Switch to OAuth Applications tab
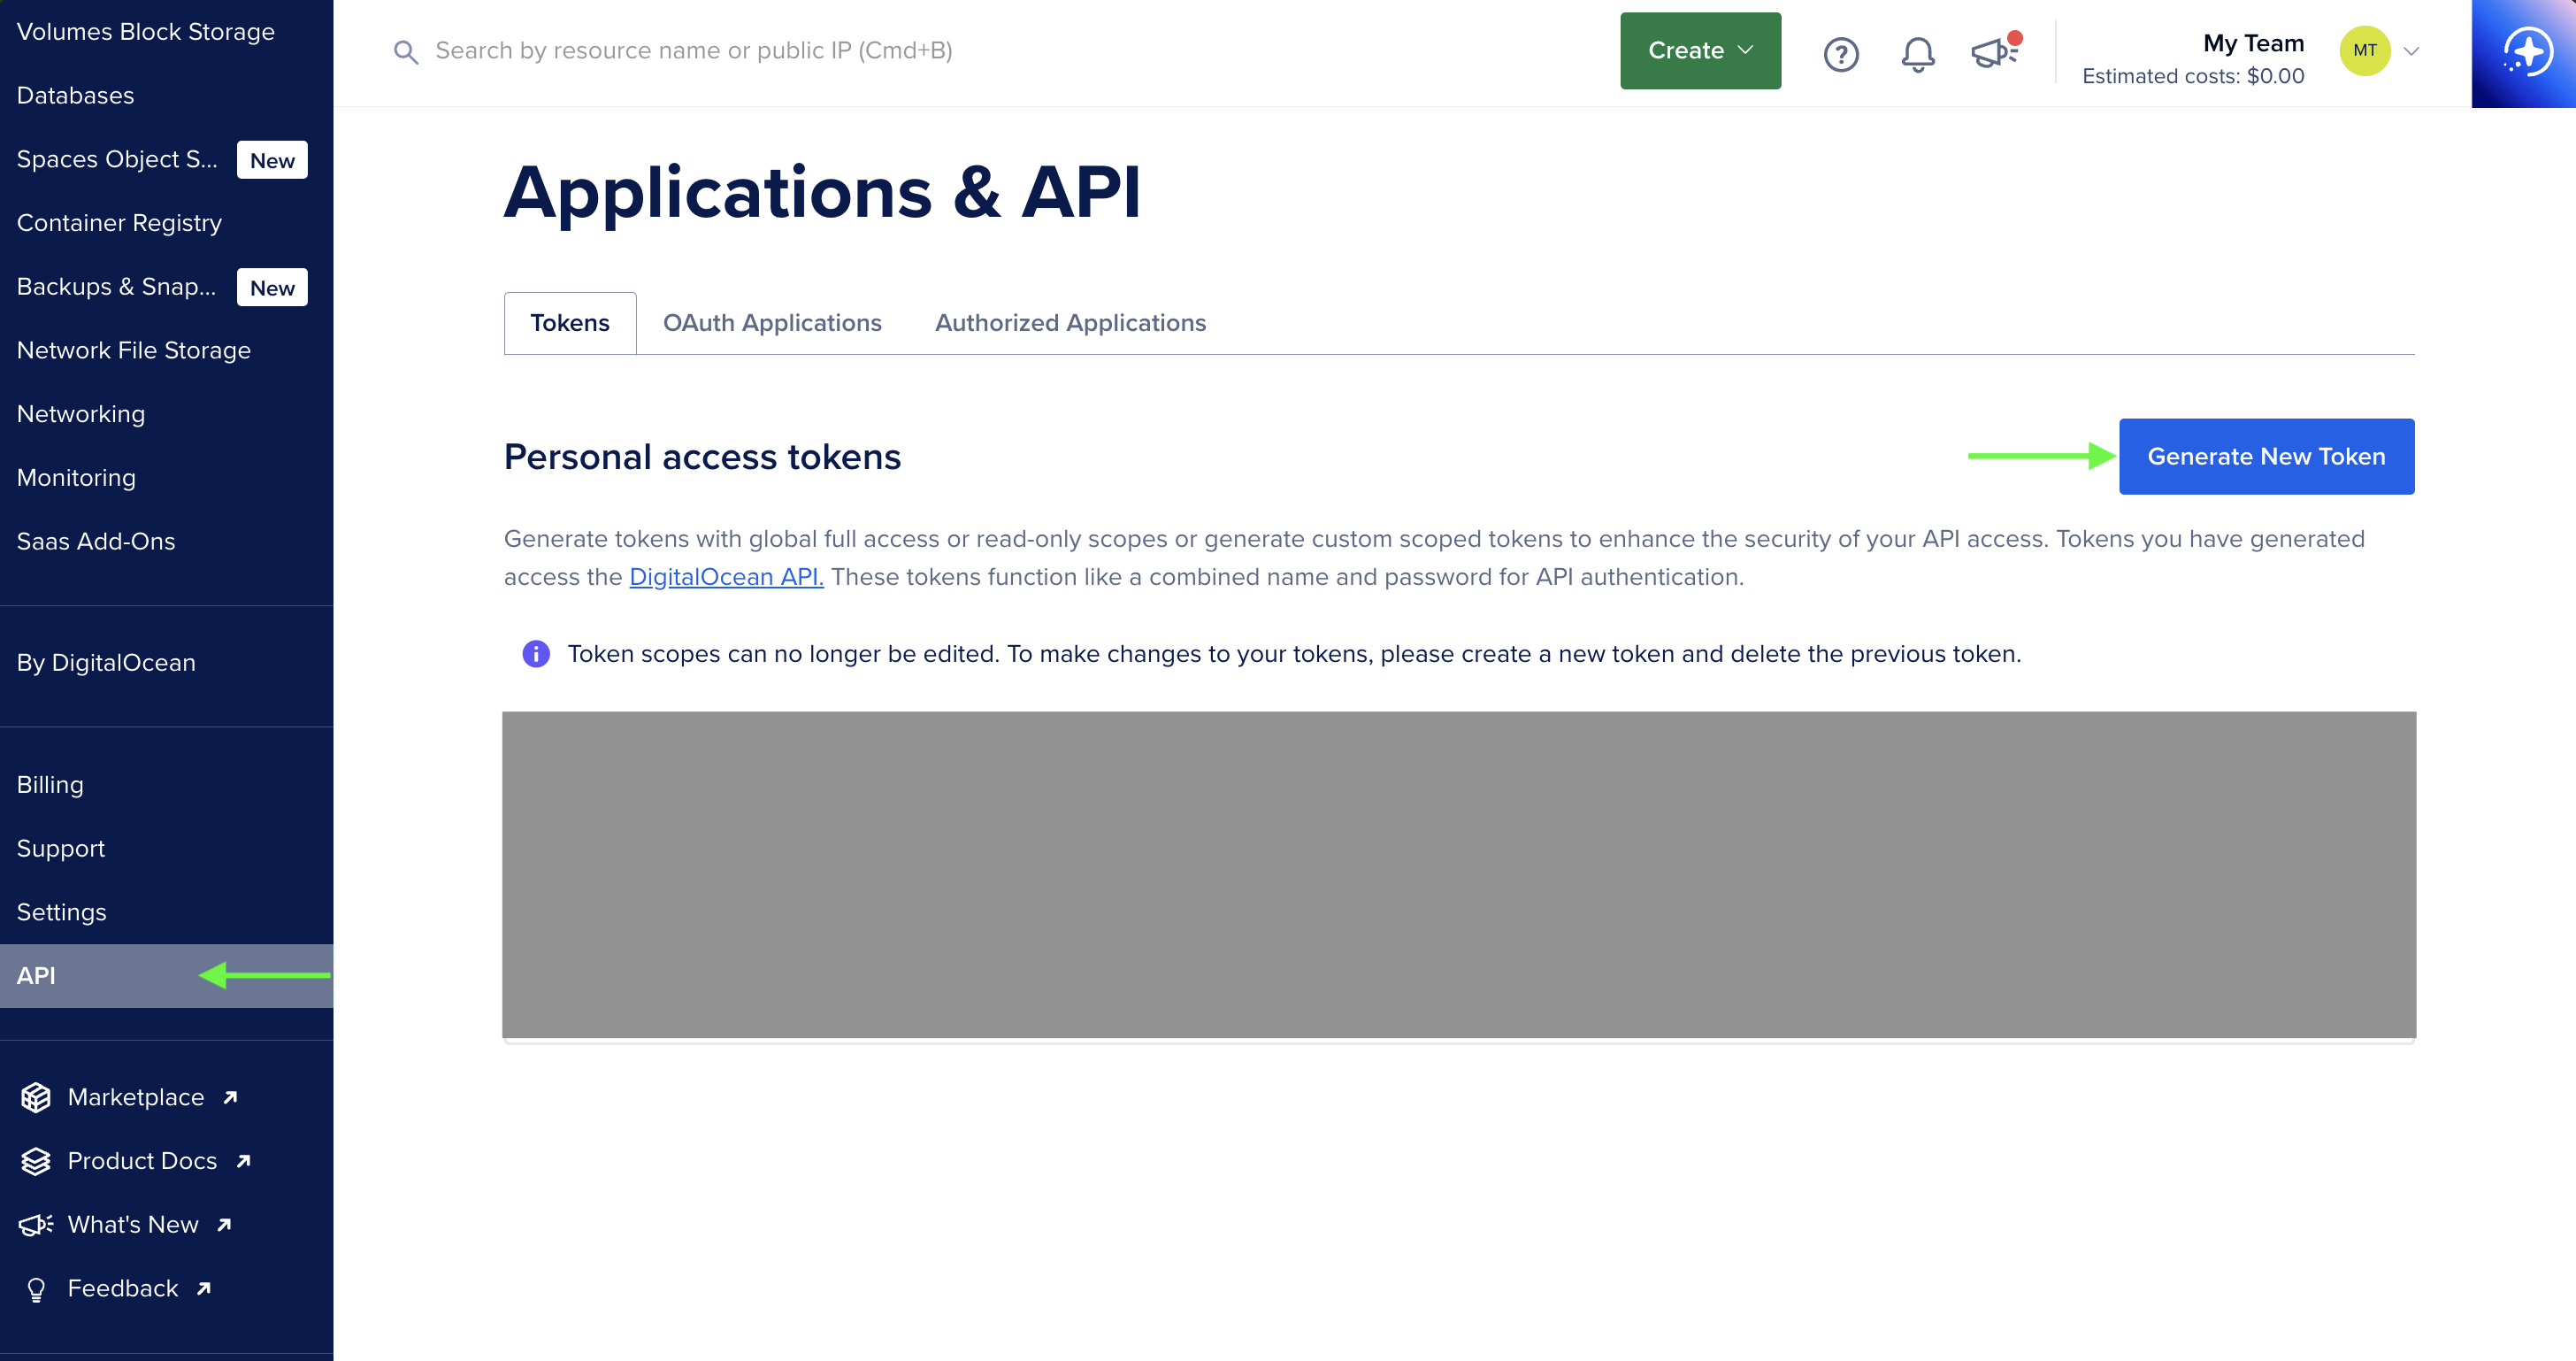Viewport: 2576px width, 1361px height. (x=772, y=323)
